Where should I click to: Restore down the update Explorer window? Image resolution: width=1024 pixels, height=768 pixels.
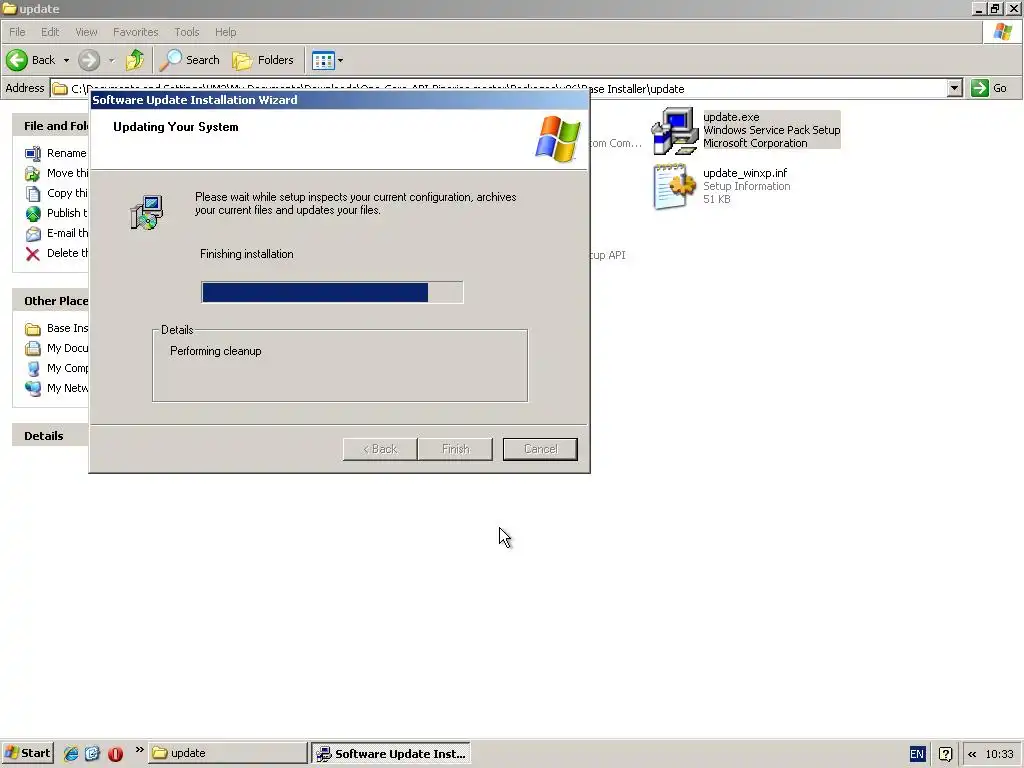(x=995, y=8)
